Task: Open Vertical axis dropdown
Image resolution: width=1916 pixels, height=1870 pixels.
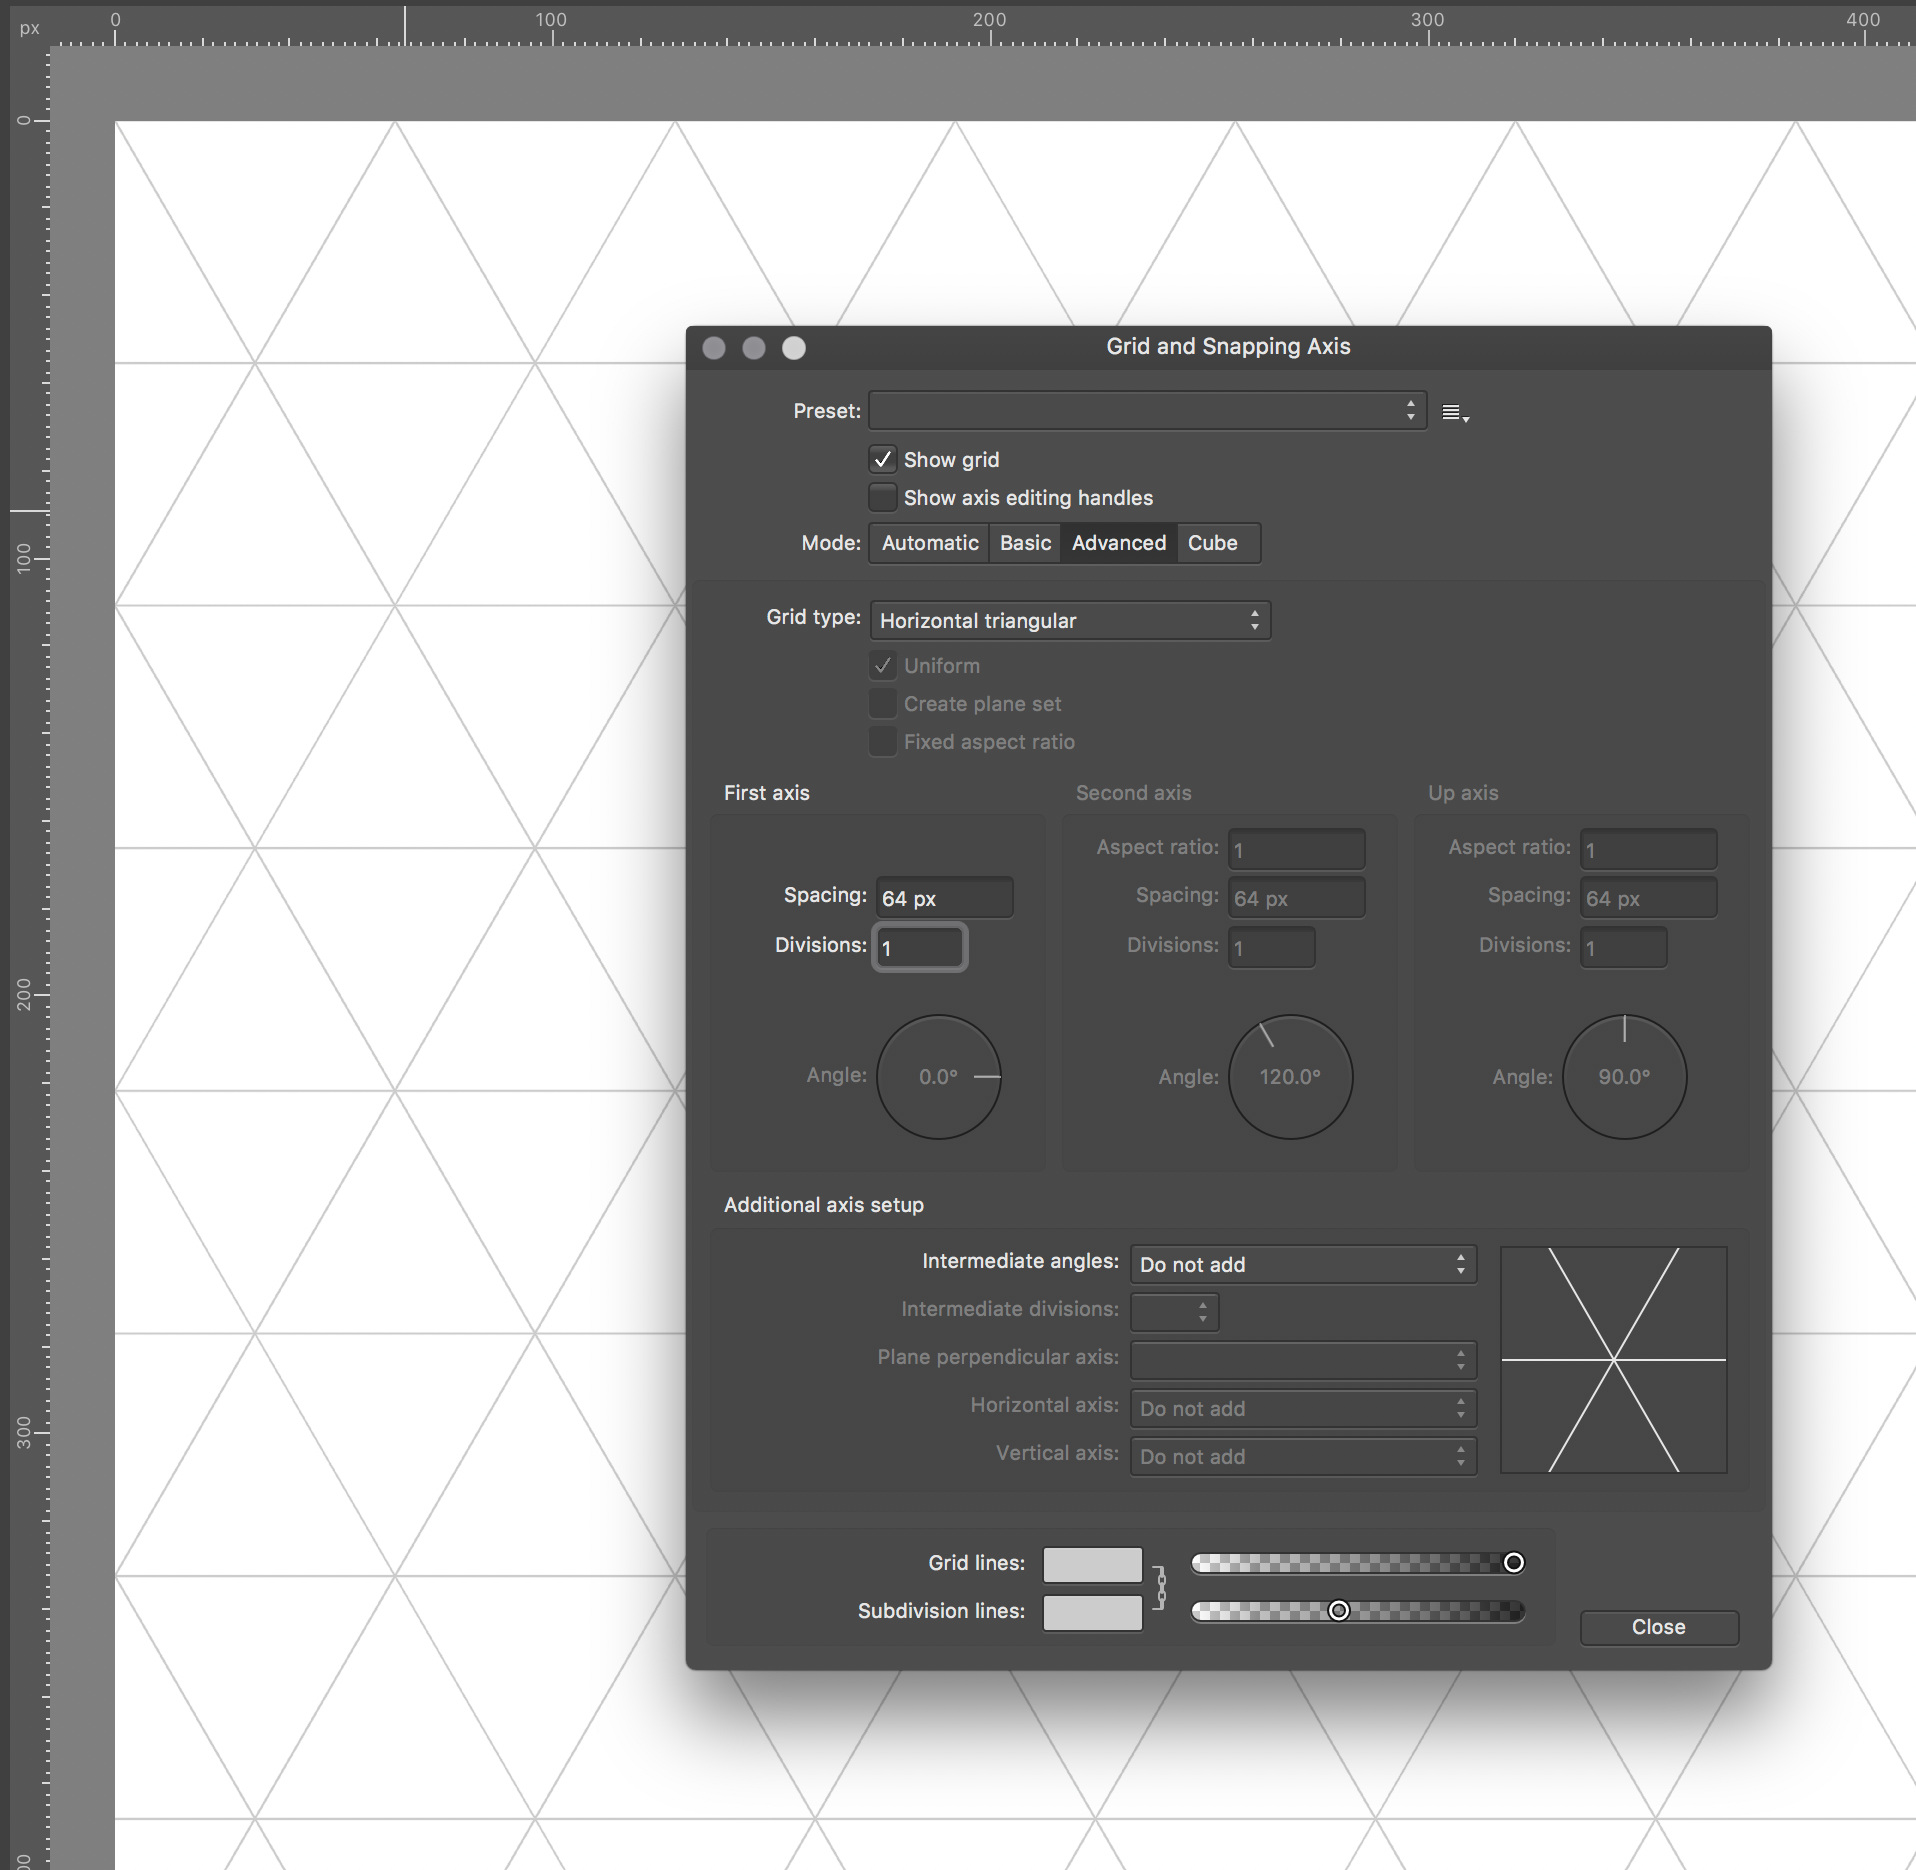Action: point(1303,1456)
